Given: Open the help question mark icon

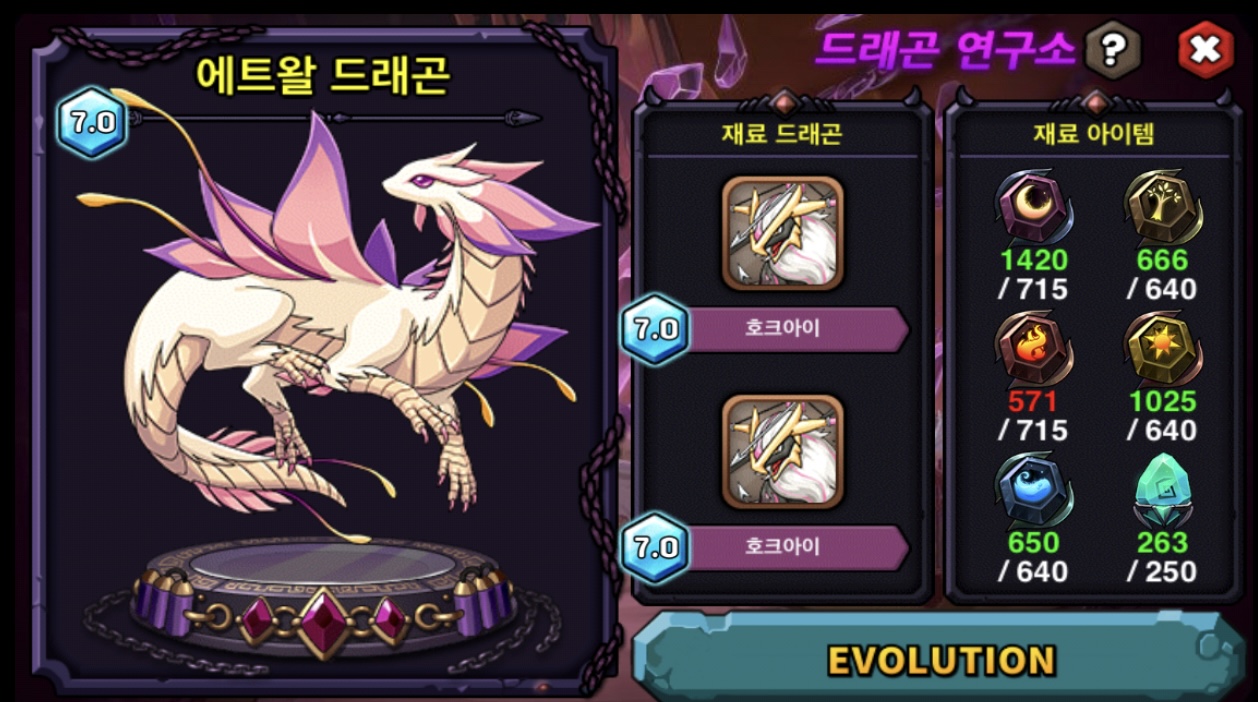Looking at the screenshot, I should coord(1113,48).
